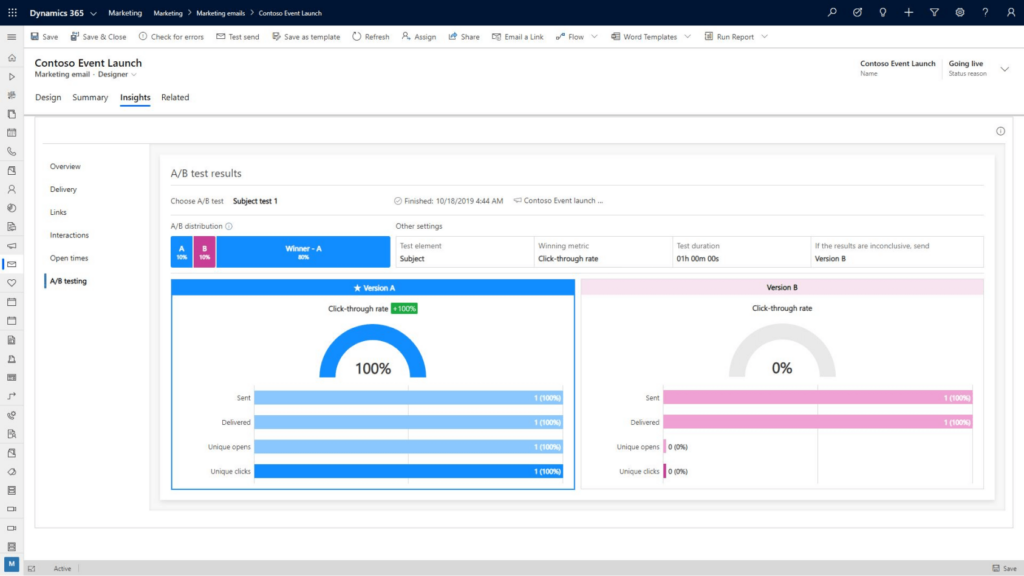Select the Refresh icon on the command bar
1024x576 pixels.
(x=370, y=36)
